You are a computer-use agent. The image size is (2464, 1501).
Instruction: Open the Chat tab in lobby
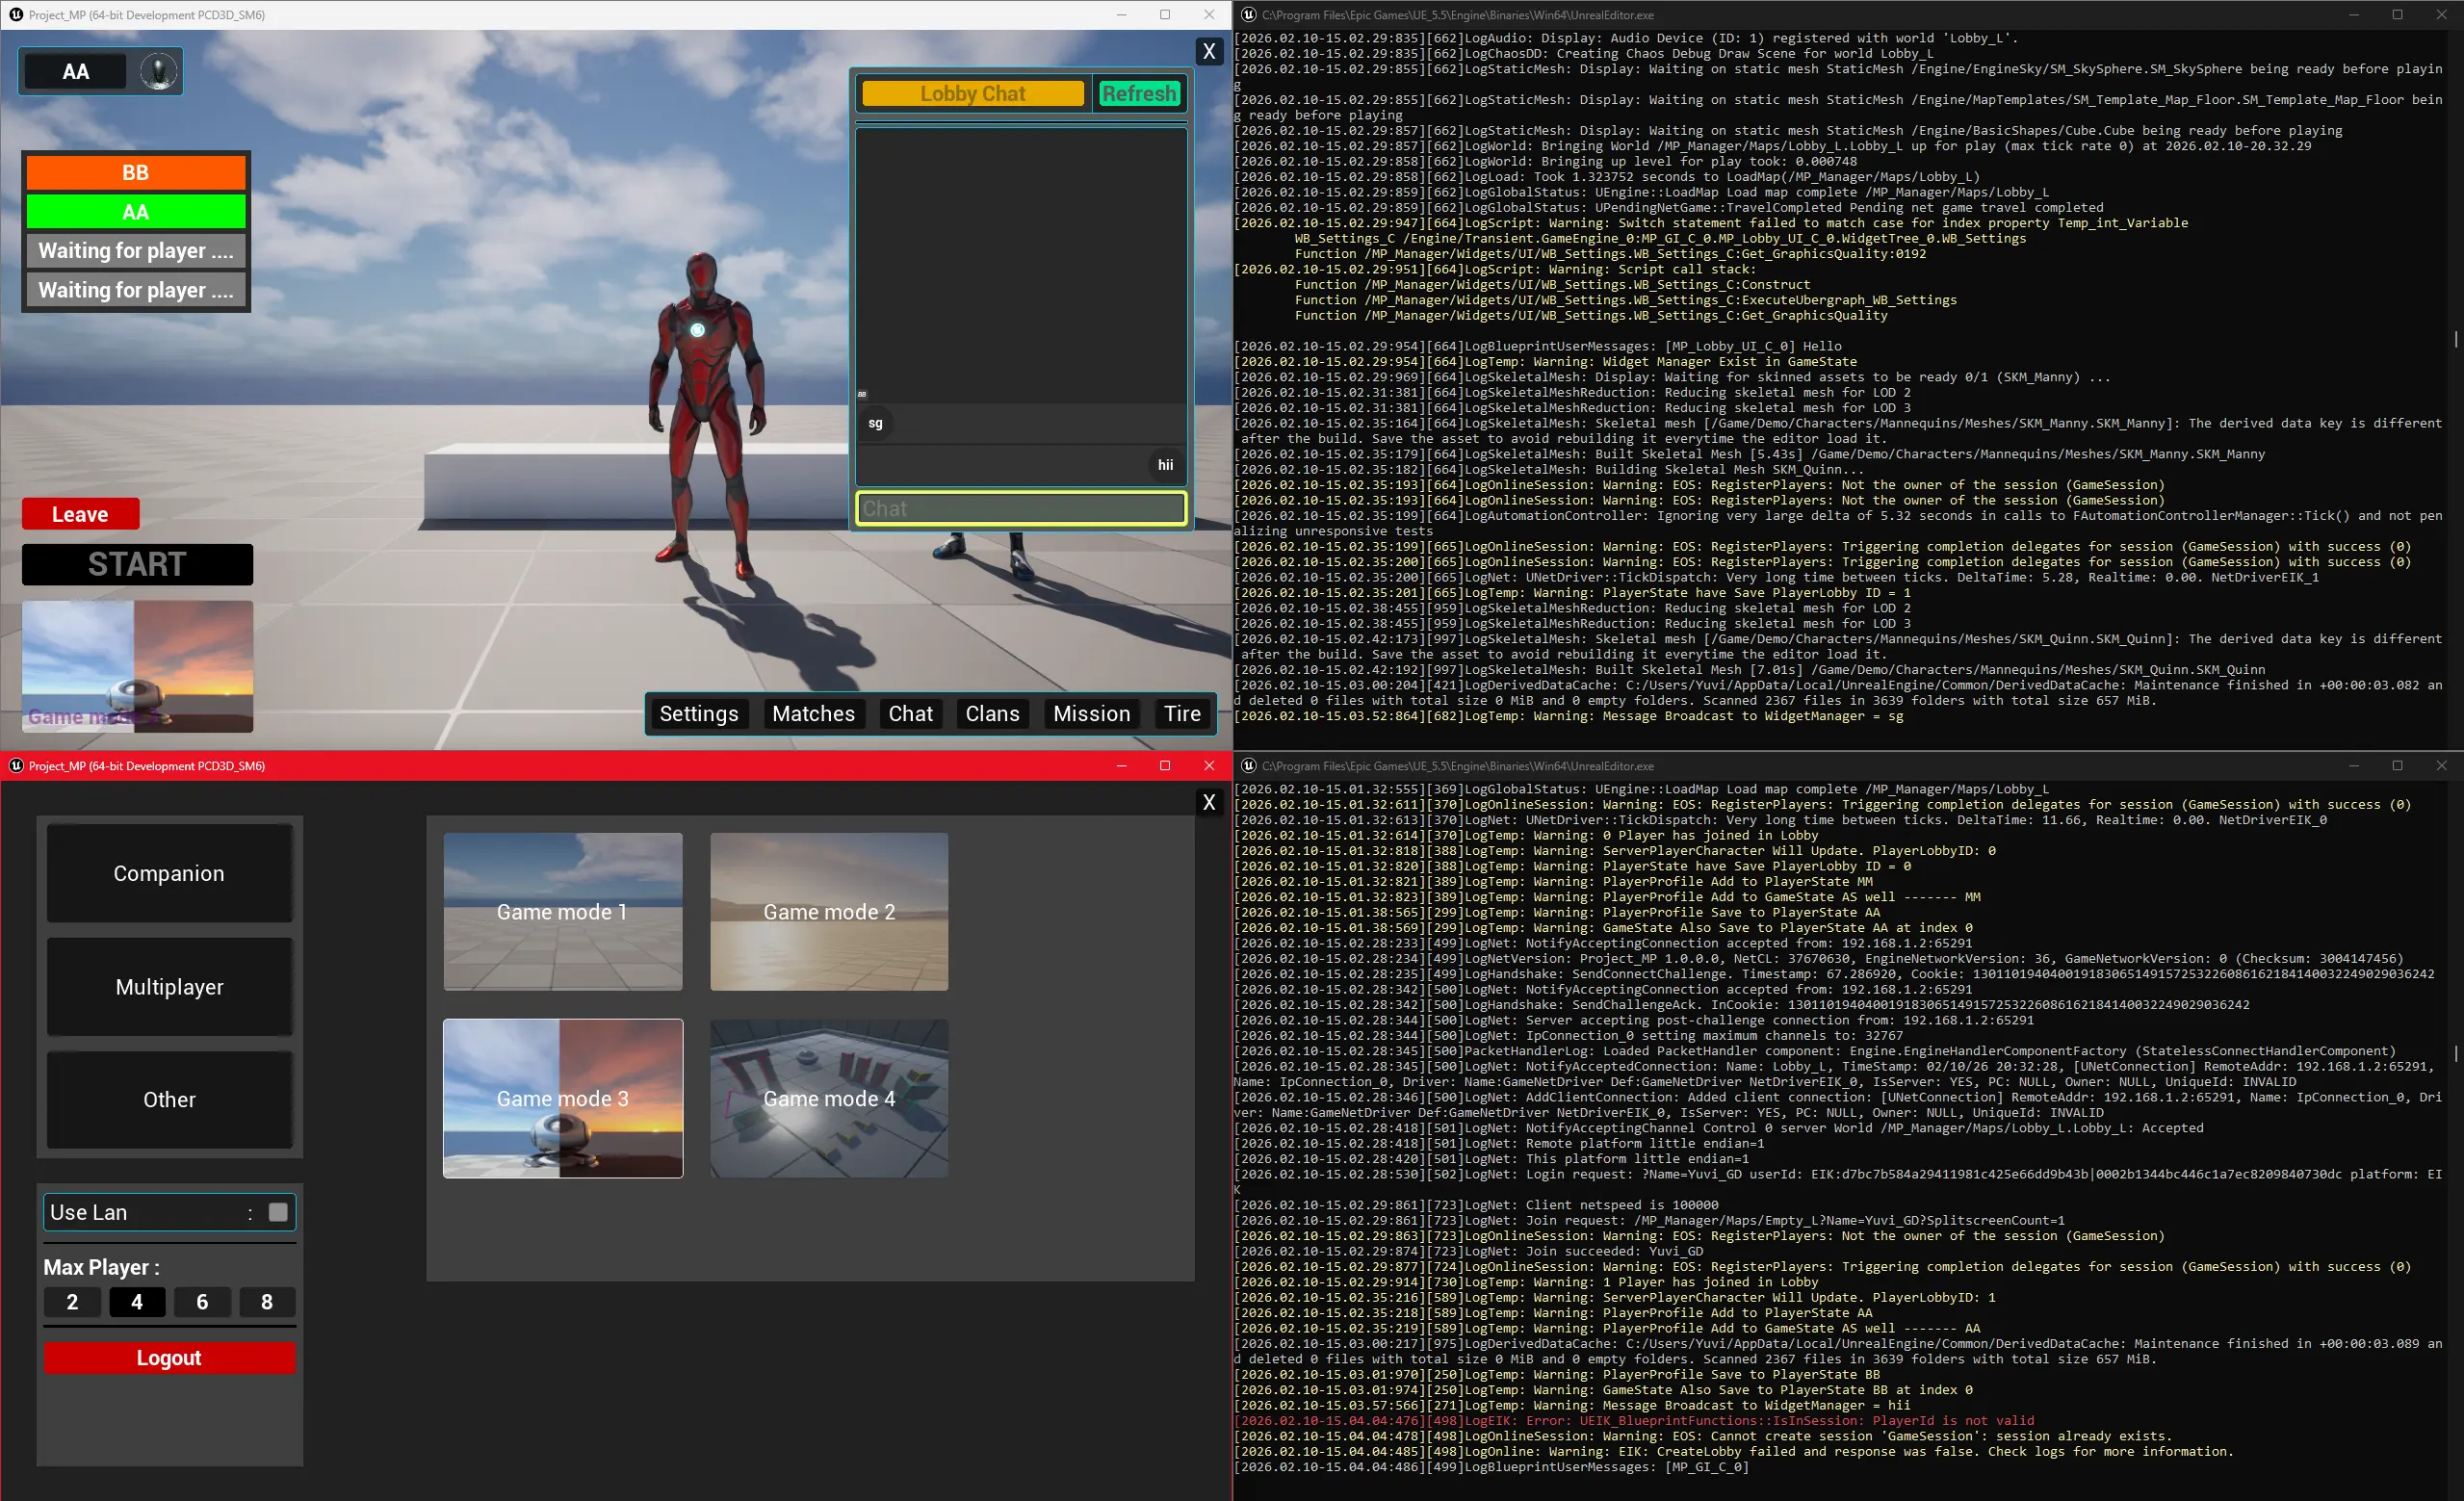click(x=911, y=714)
